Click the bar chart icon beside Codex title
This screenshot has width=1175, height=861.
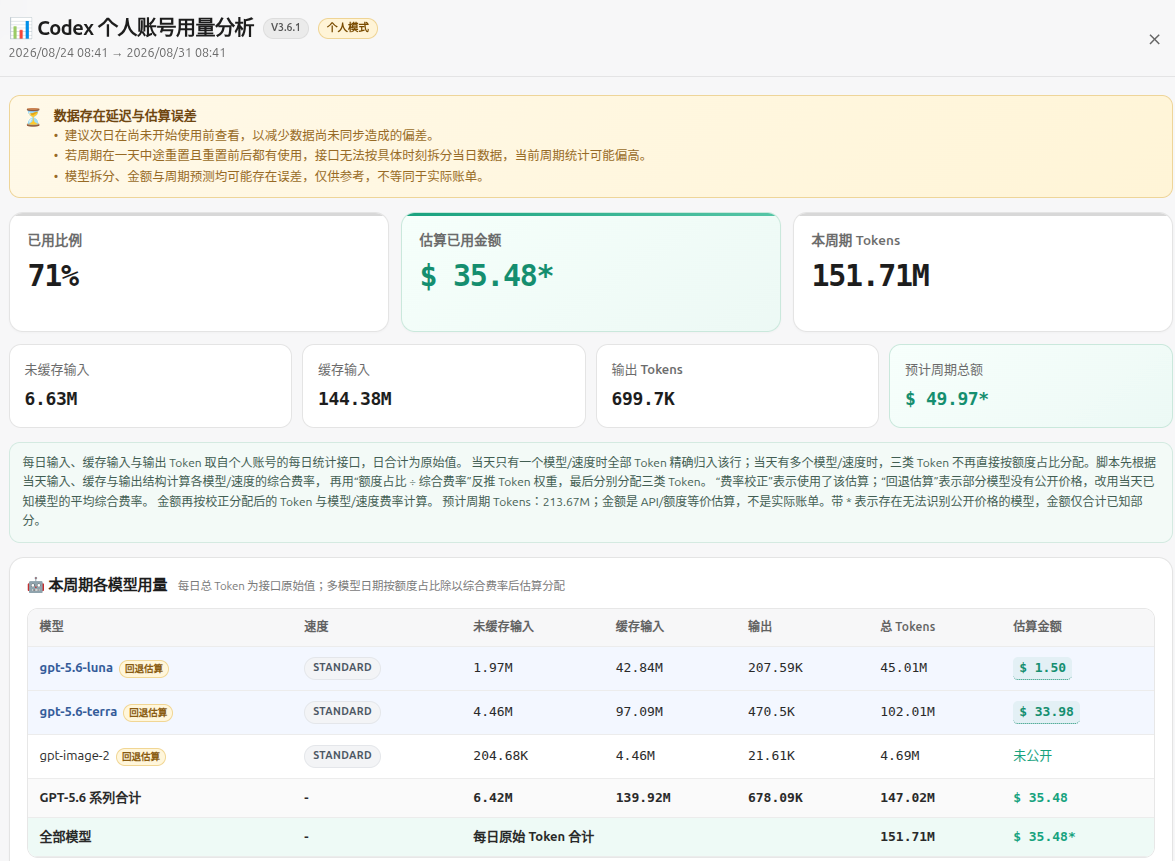(x=20, y=28)
